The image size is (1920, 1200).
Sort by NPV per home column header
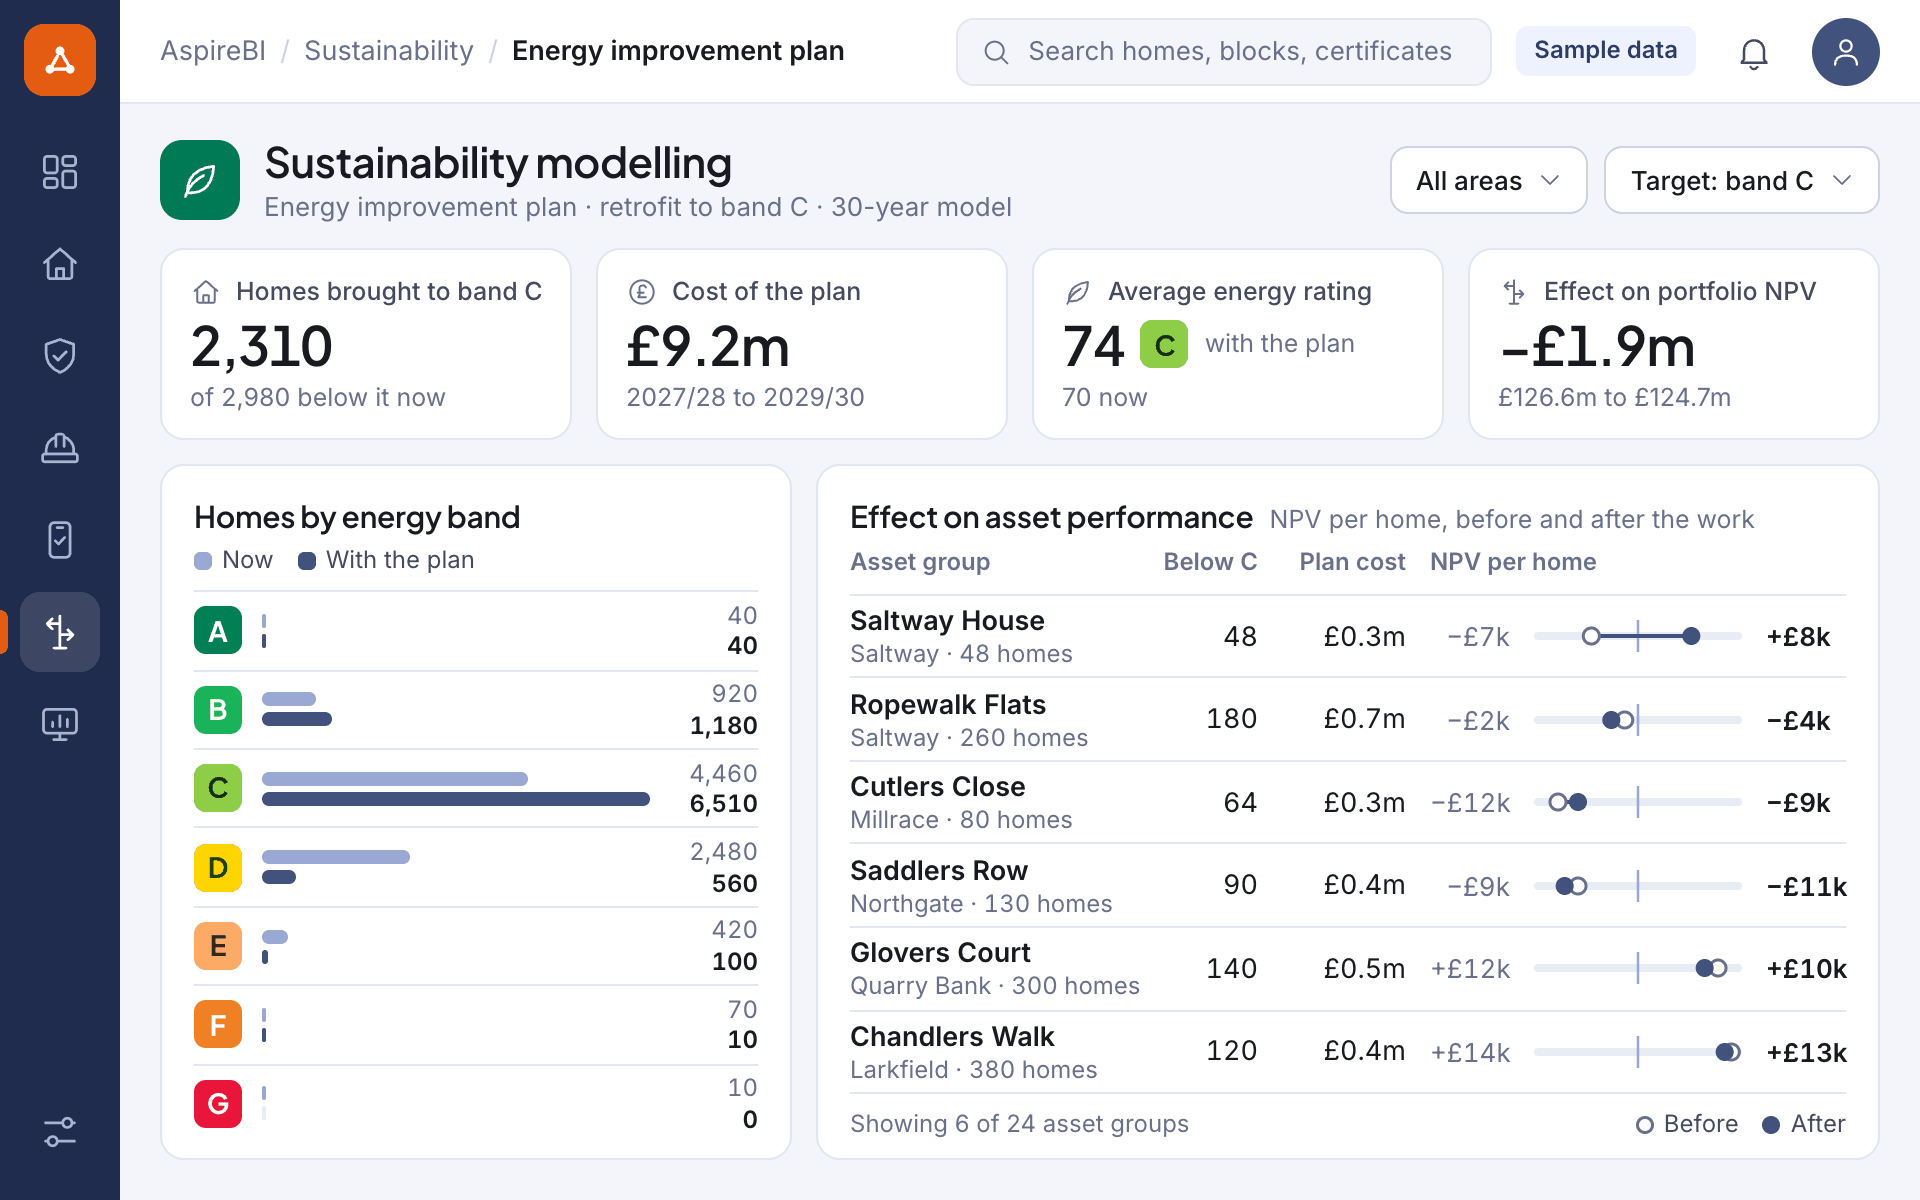tap(1513, 562)
